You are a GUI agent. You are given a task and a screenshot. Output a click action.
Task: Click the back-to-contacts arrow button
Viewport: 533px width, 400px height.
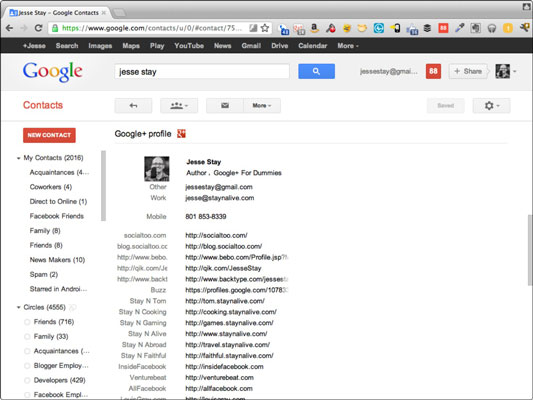133,106
